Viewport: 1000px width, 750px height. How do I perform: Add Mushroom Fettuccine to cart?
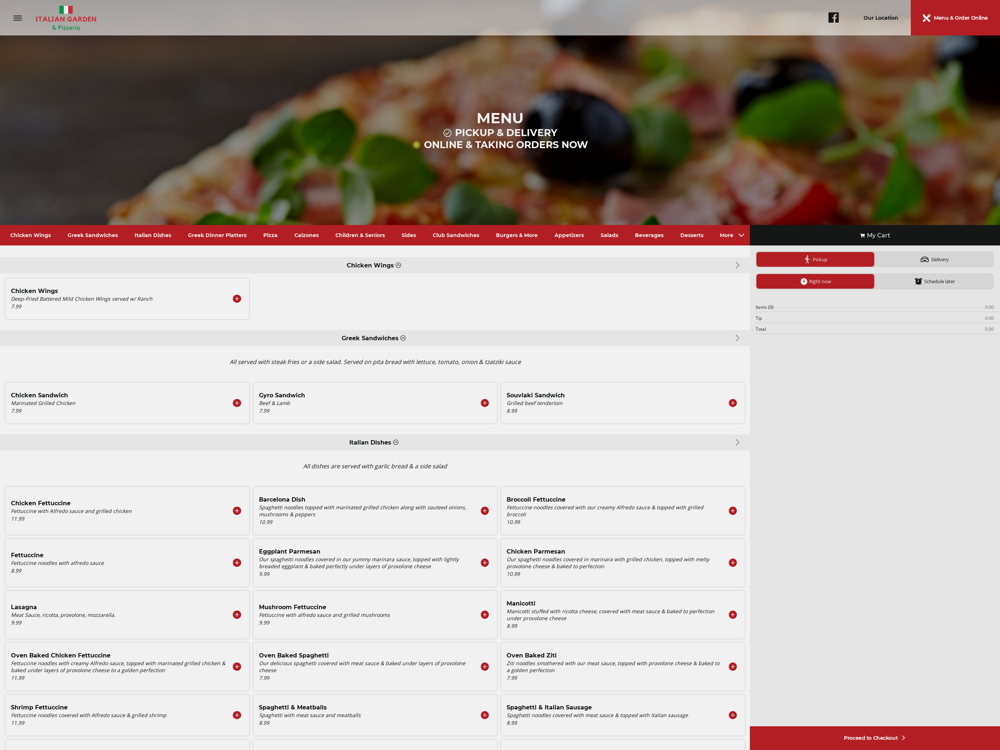click(x=485, y=615)
